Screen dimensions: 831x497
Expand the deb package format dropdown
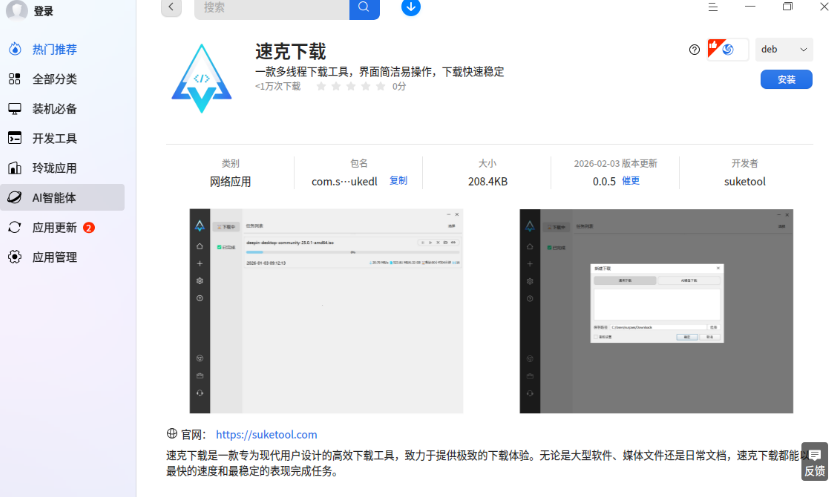tap(784, 49)
